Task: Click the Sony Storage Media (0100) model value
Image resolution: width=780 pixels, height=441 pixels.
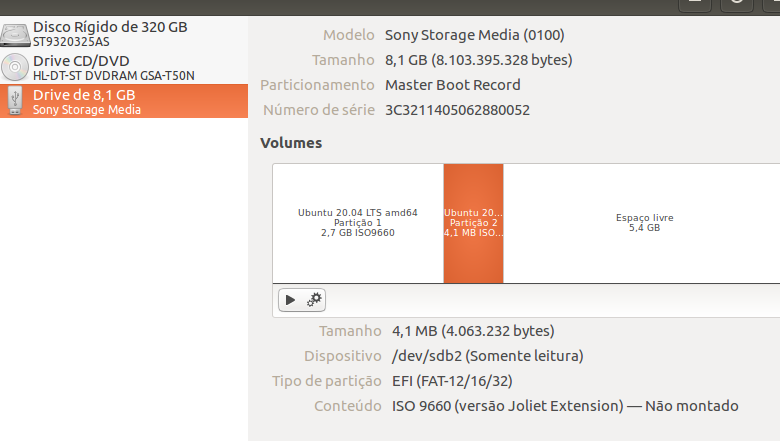Action: point(475,35)
